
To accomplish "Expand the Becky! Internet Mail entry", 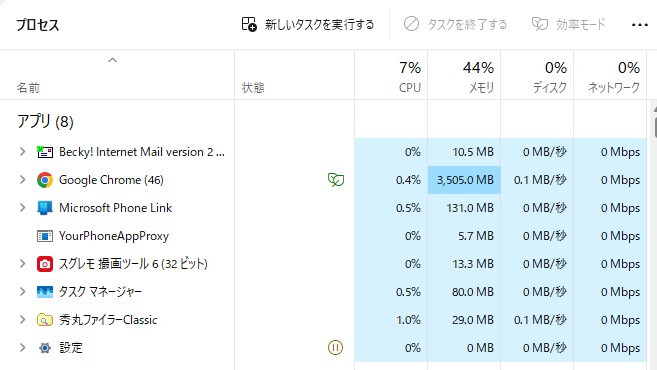I will [x=22, y=152].
